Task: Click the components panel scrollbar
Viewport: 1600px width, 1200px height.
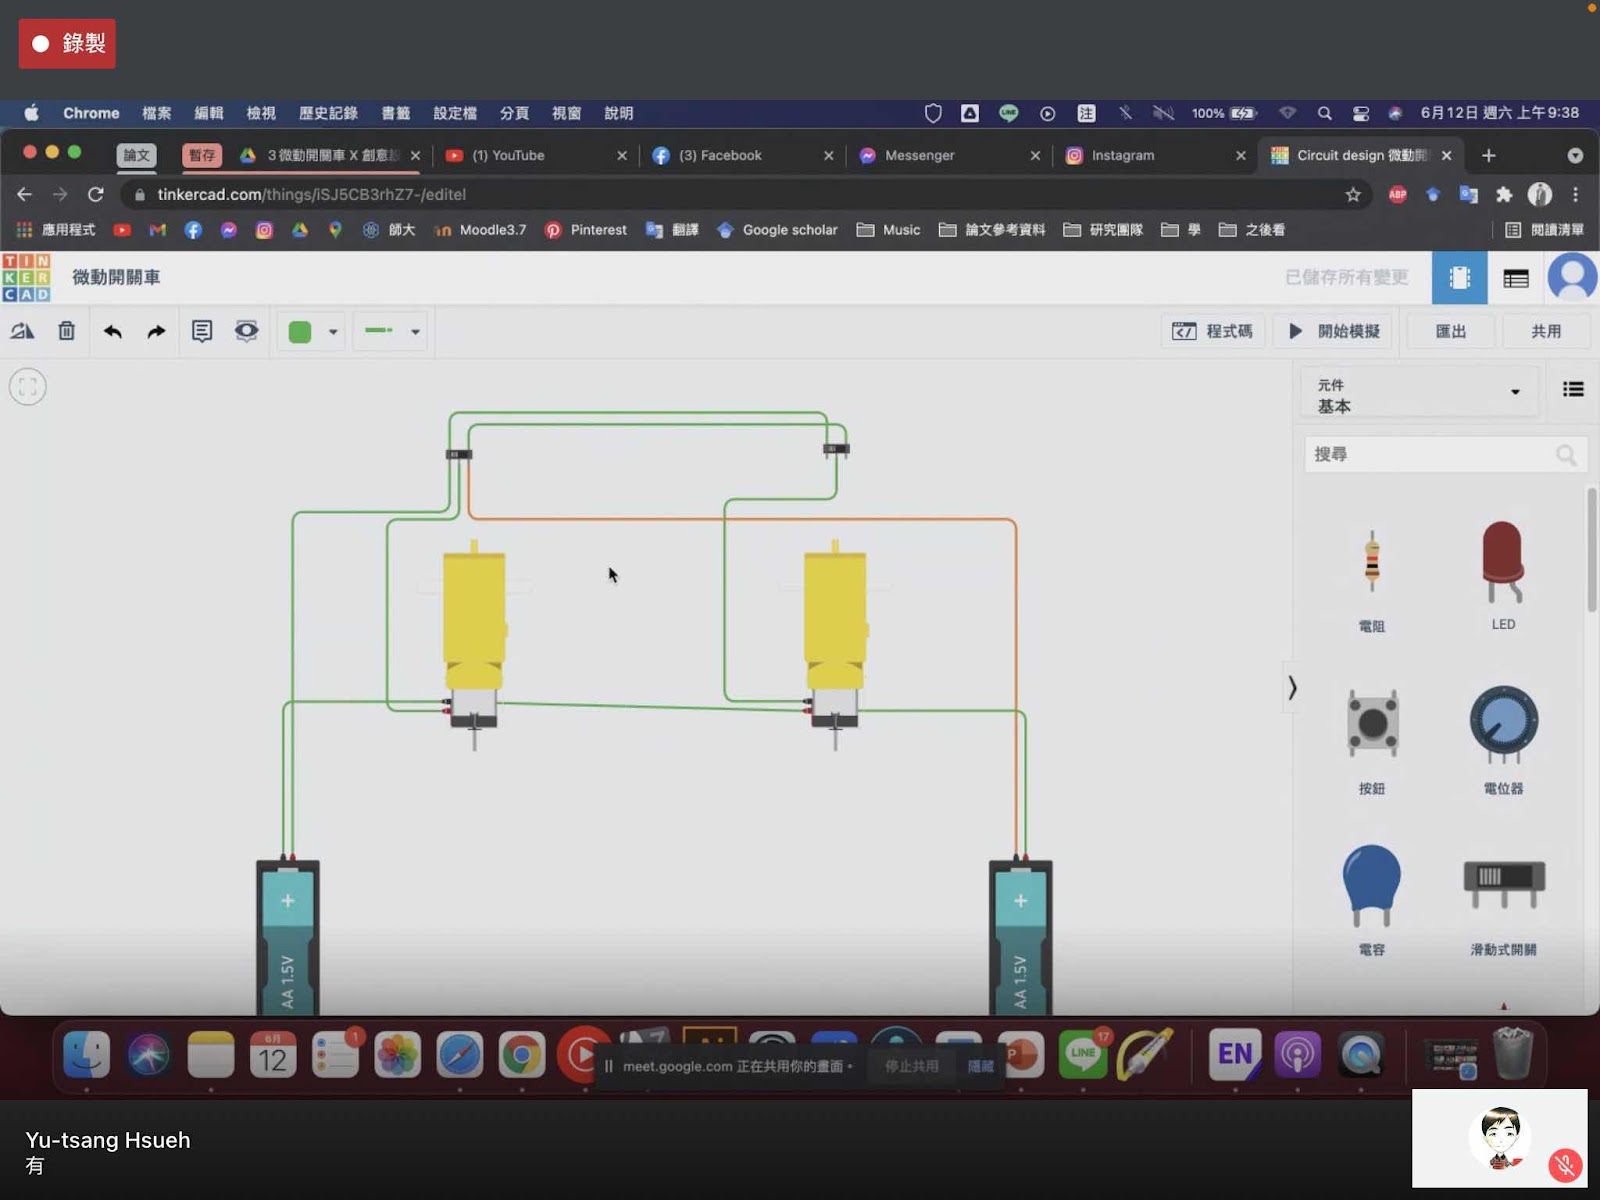Action: coord(1592,549)
